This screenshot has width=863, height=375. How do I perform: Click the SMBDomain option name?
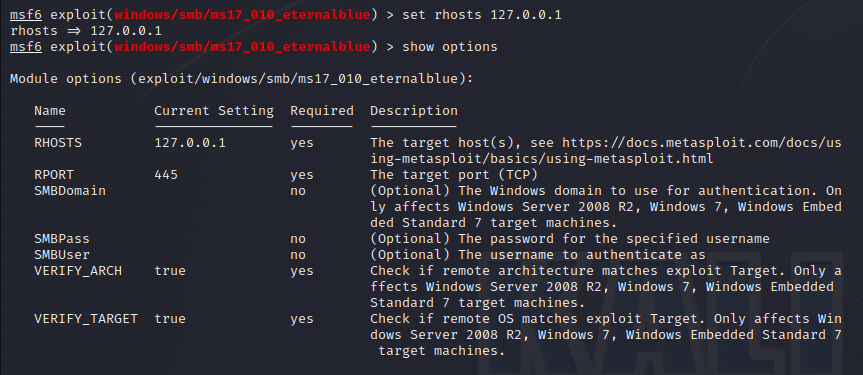coord(70,191)
